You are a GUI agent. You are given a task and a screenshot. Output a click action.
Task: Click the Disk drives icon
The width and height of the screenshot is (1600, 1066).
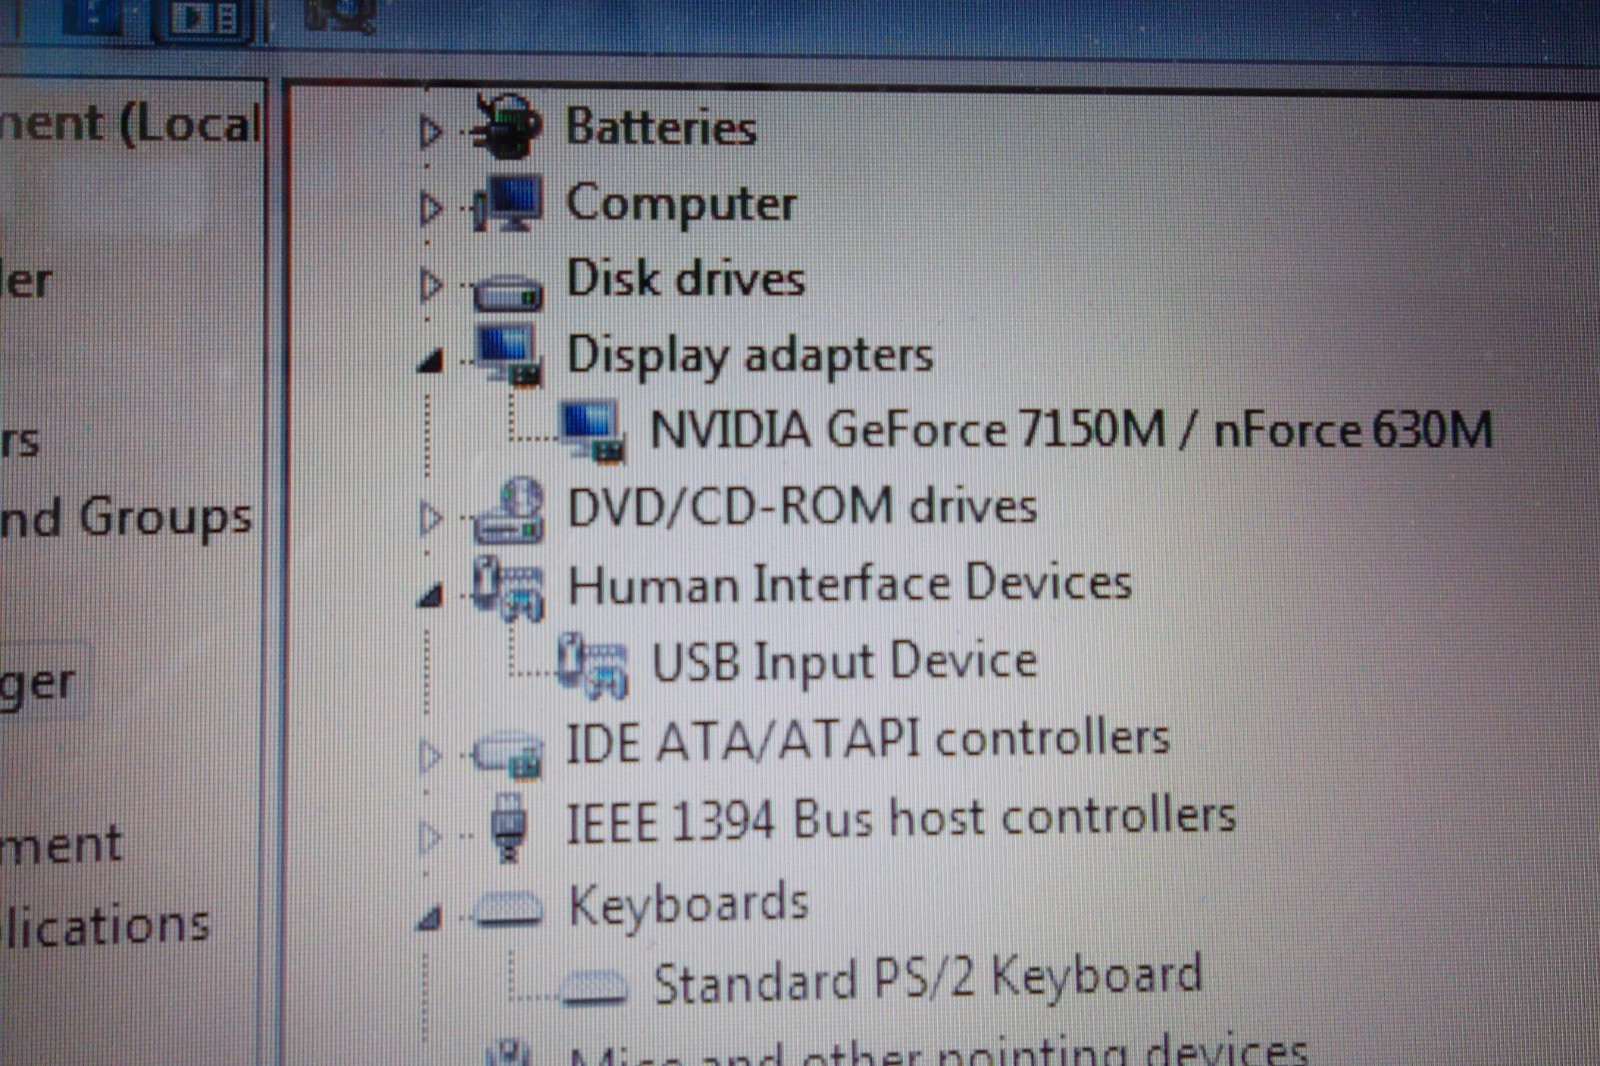click(x=508, y=292)
